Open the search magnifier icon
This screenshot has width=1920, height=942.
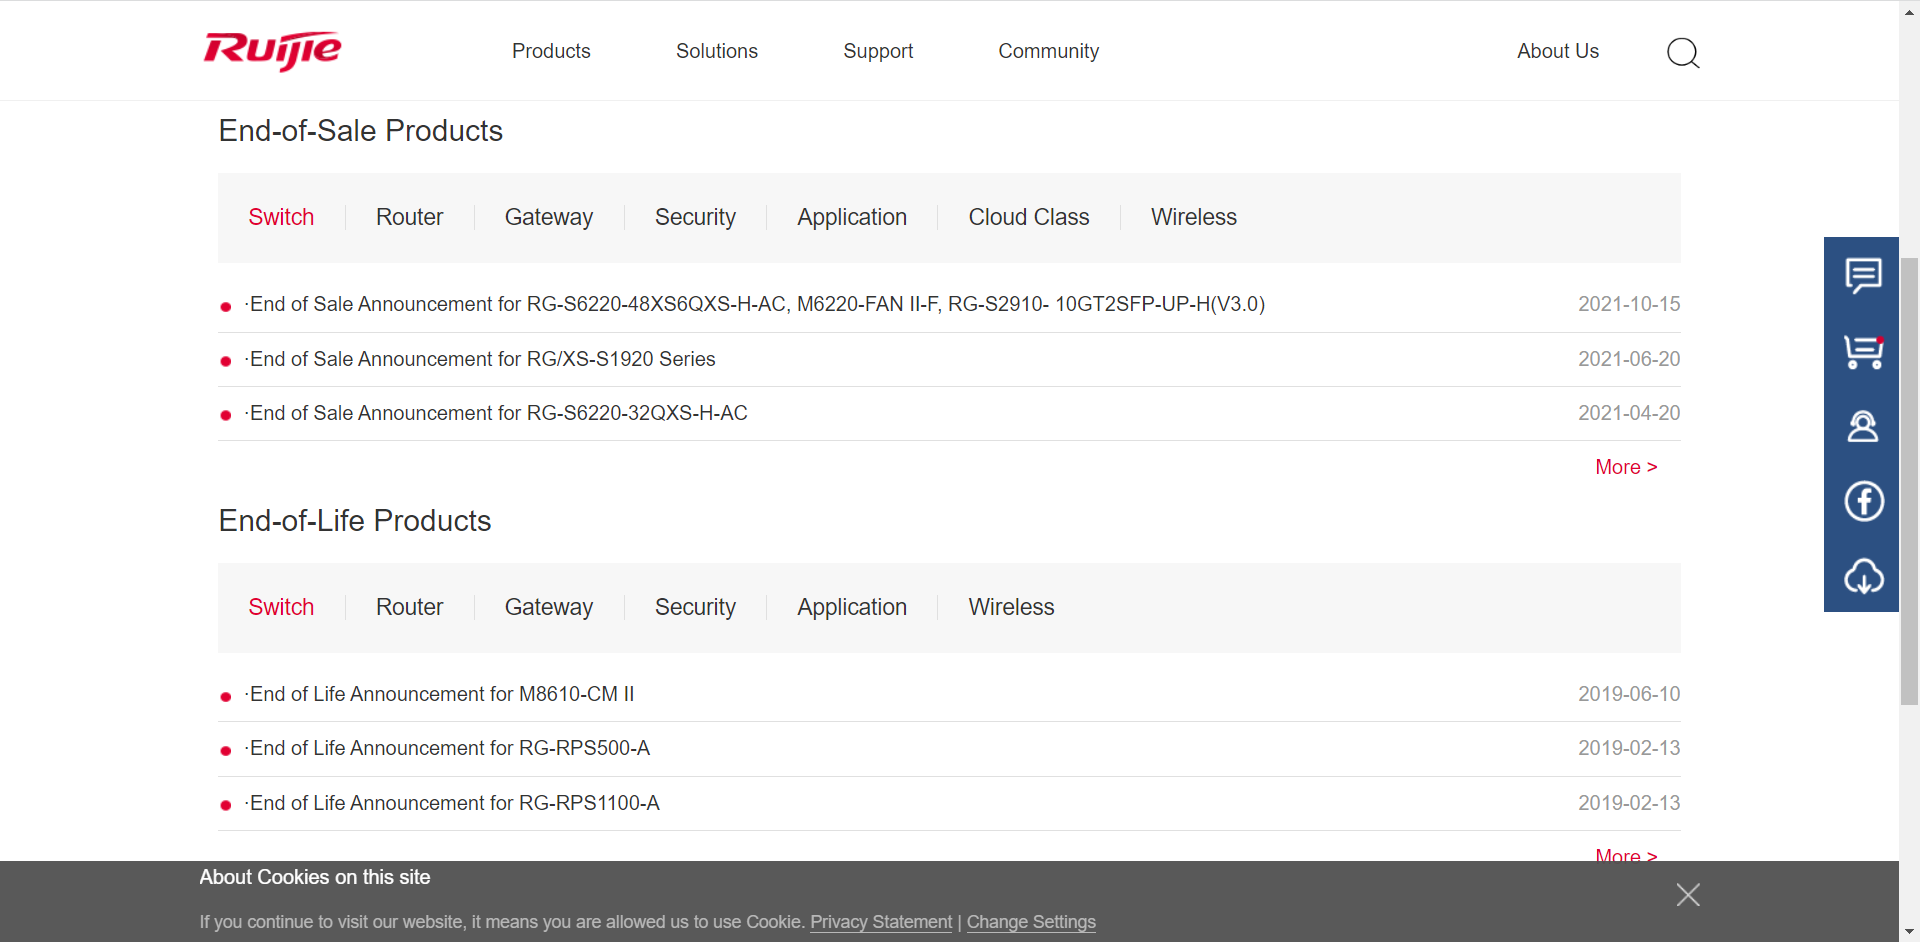1683,52
